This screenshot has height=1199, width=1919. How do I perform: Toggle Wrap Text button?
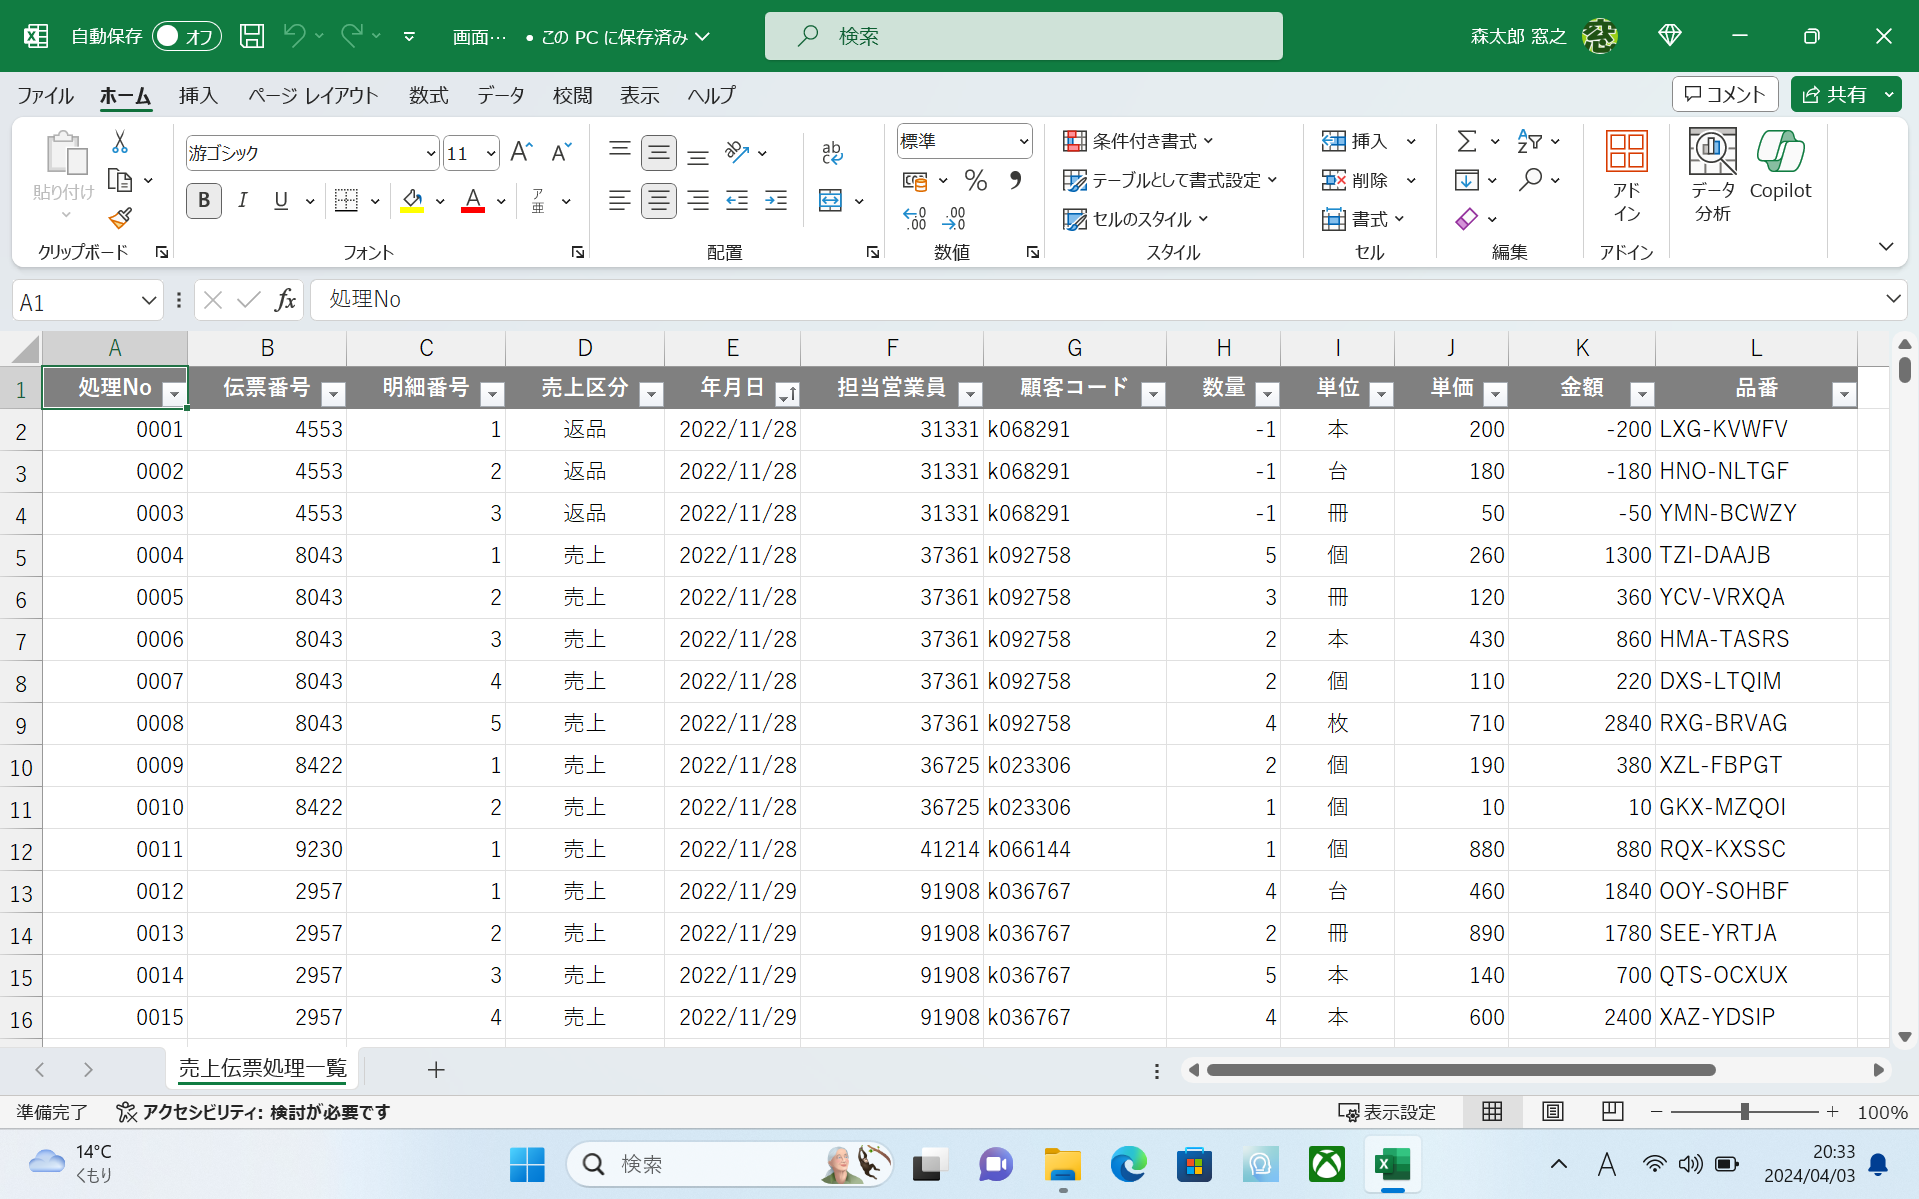coord(832,152)
